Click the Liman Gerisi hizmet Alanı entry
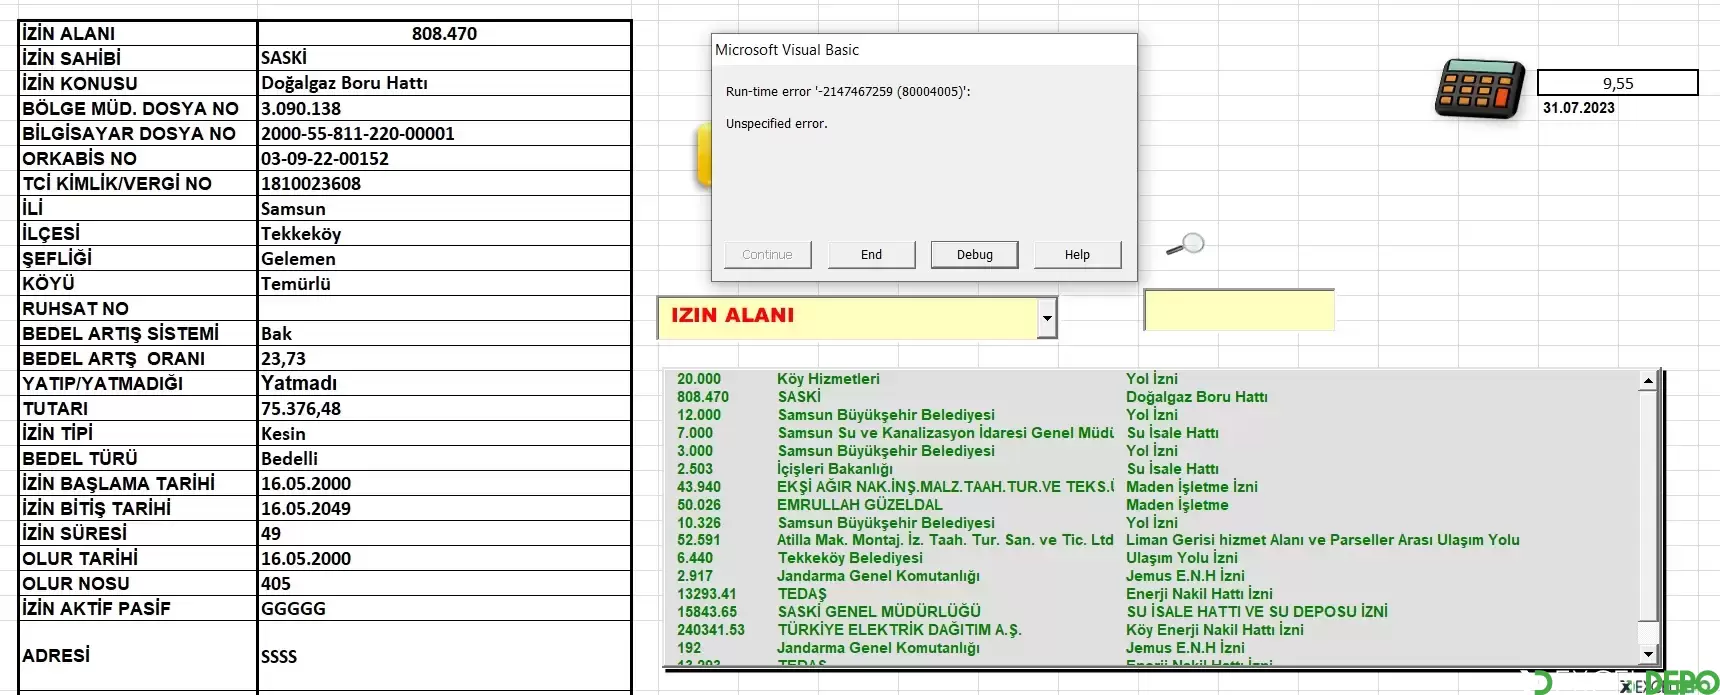The height and width of the screenshot is (695, 1720). (x=1322, y=540)
